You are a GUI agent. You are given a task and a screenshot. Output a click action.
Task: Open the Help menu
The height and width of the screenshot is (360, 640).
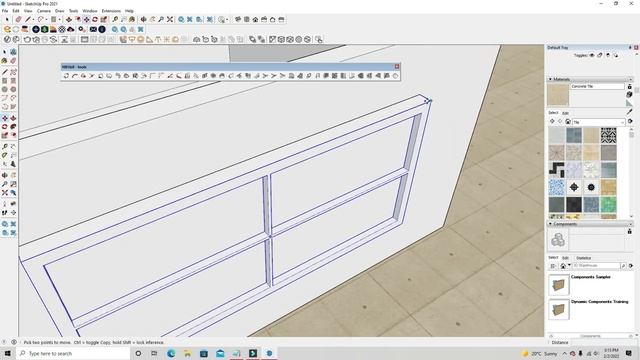click(x=129, y=11)
